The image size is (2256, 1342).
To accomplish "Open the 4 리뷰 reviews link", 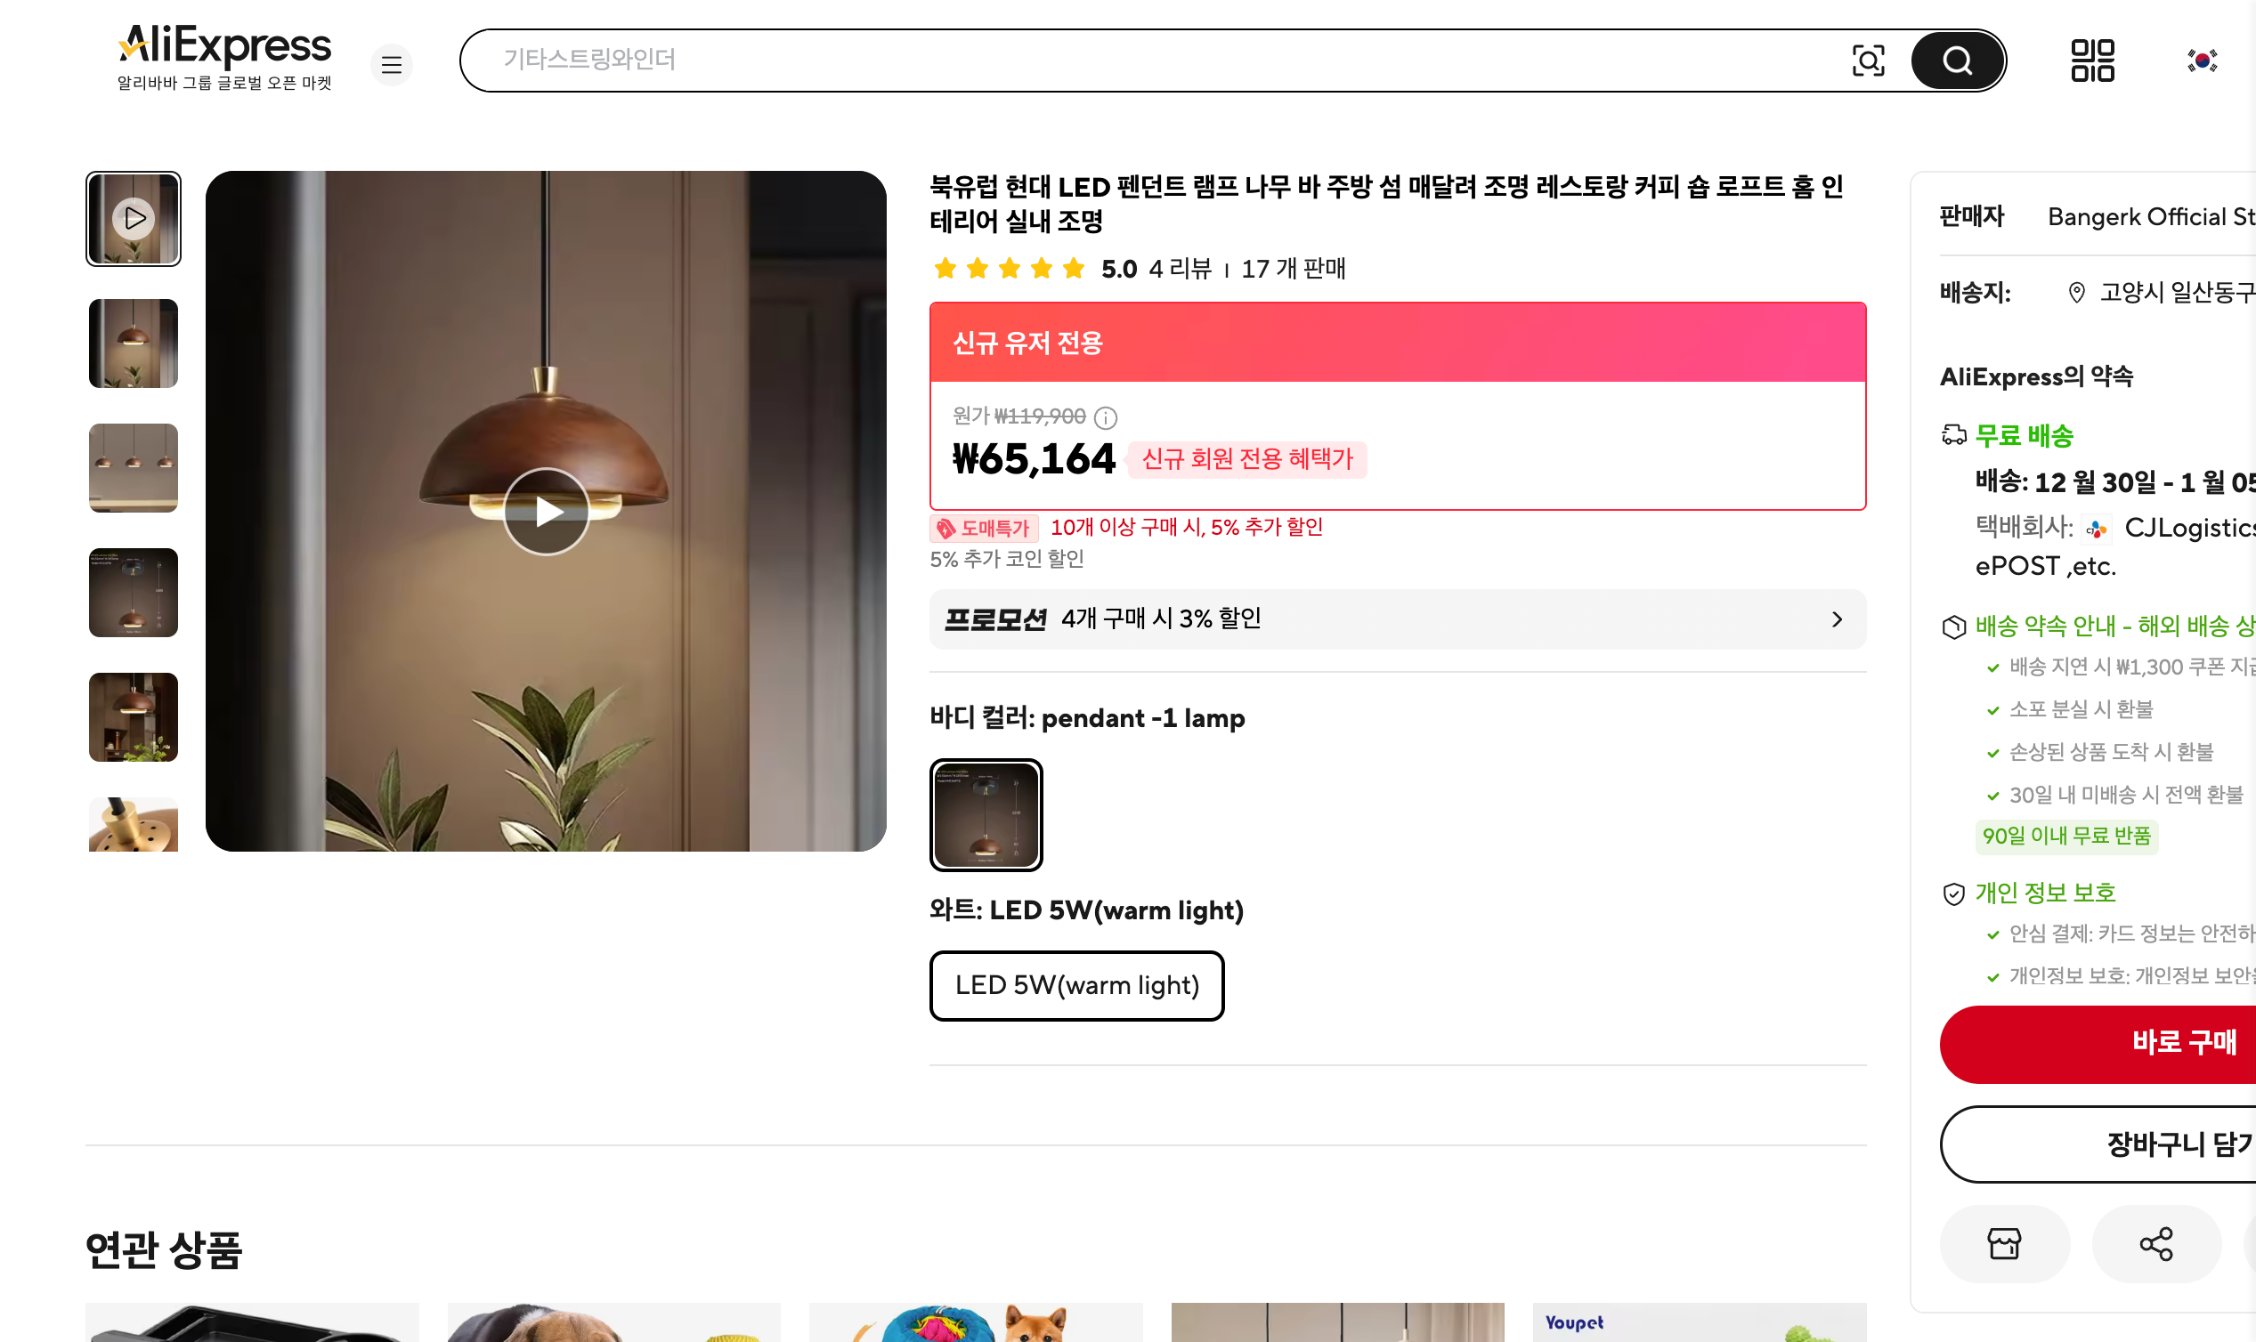I will 1181,268.
